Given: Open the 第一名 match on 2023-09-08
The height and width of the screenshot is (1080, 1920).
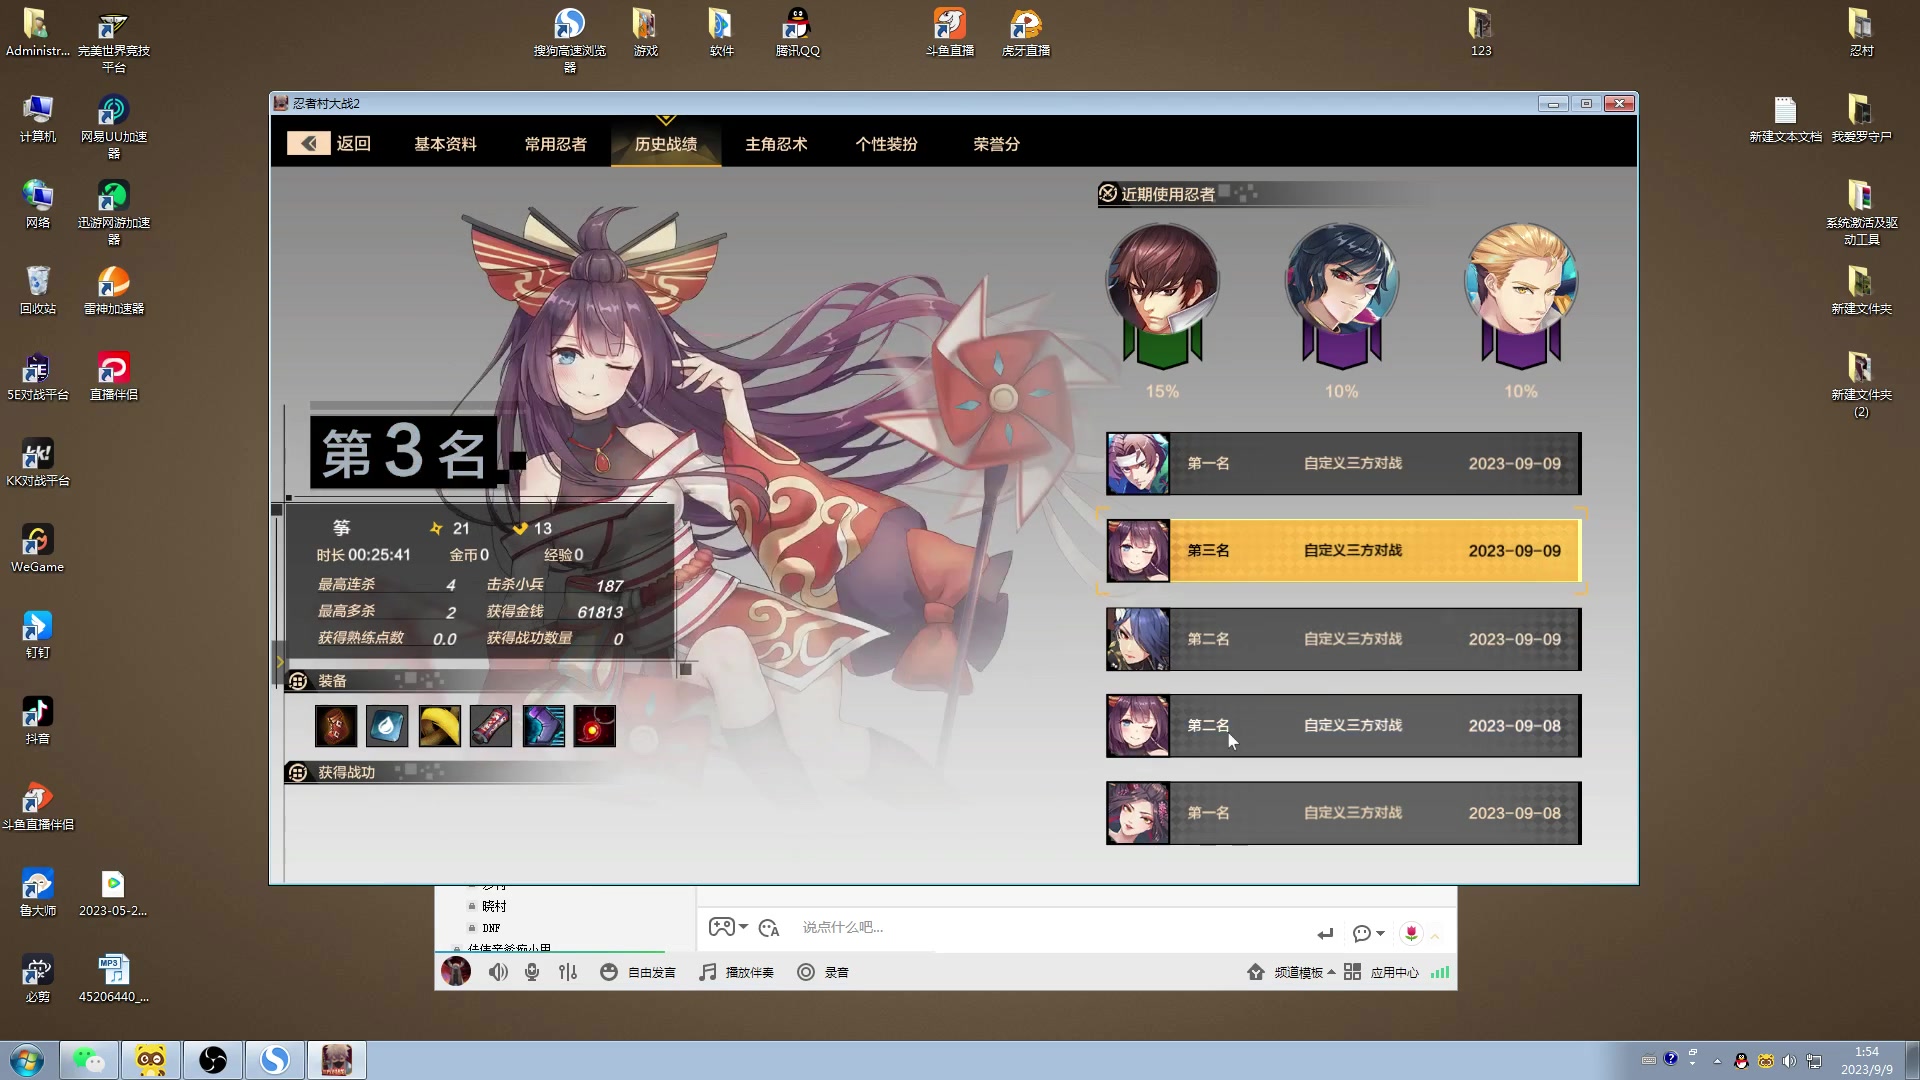Looking at the screenshot, I should (1343, 813).
